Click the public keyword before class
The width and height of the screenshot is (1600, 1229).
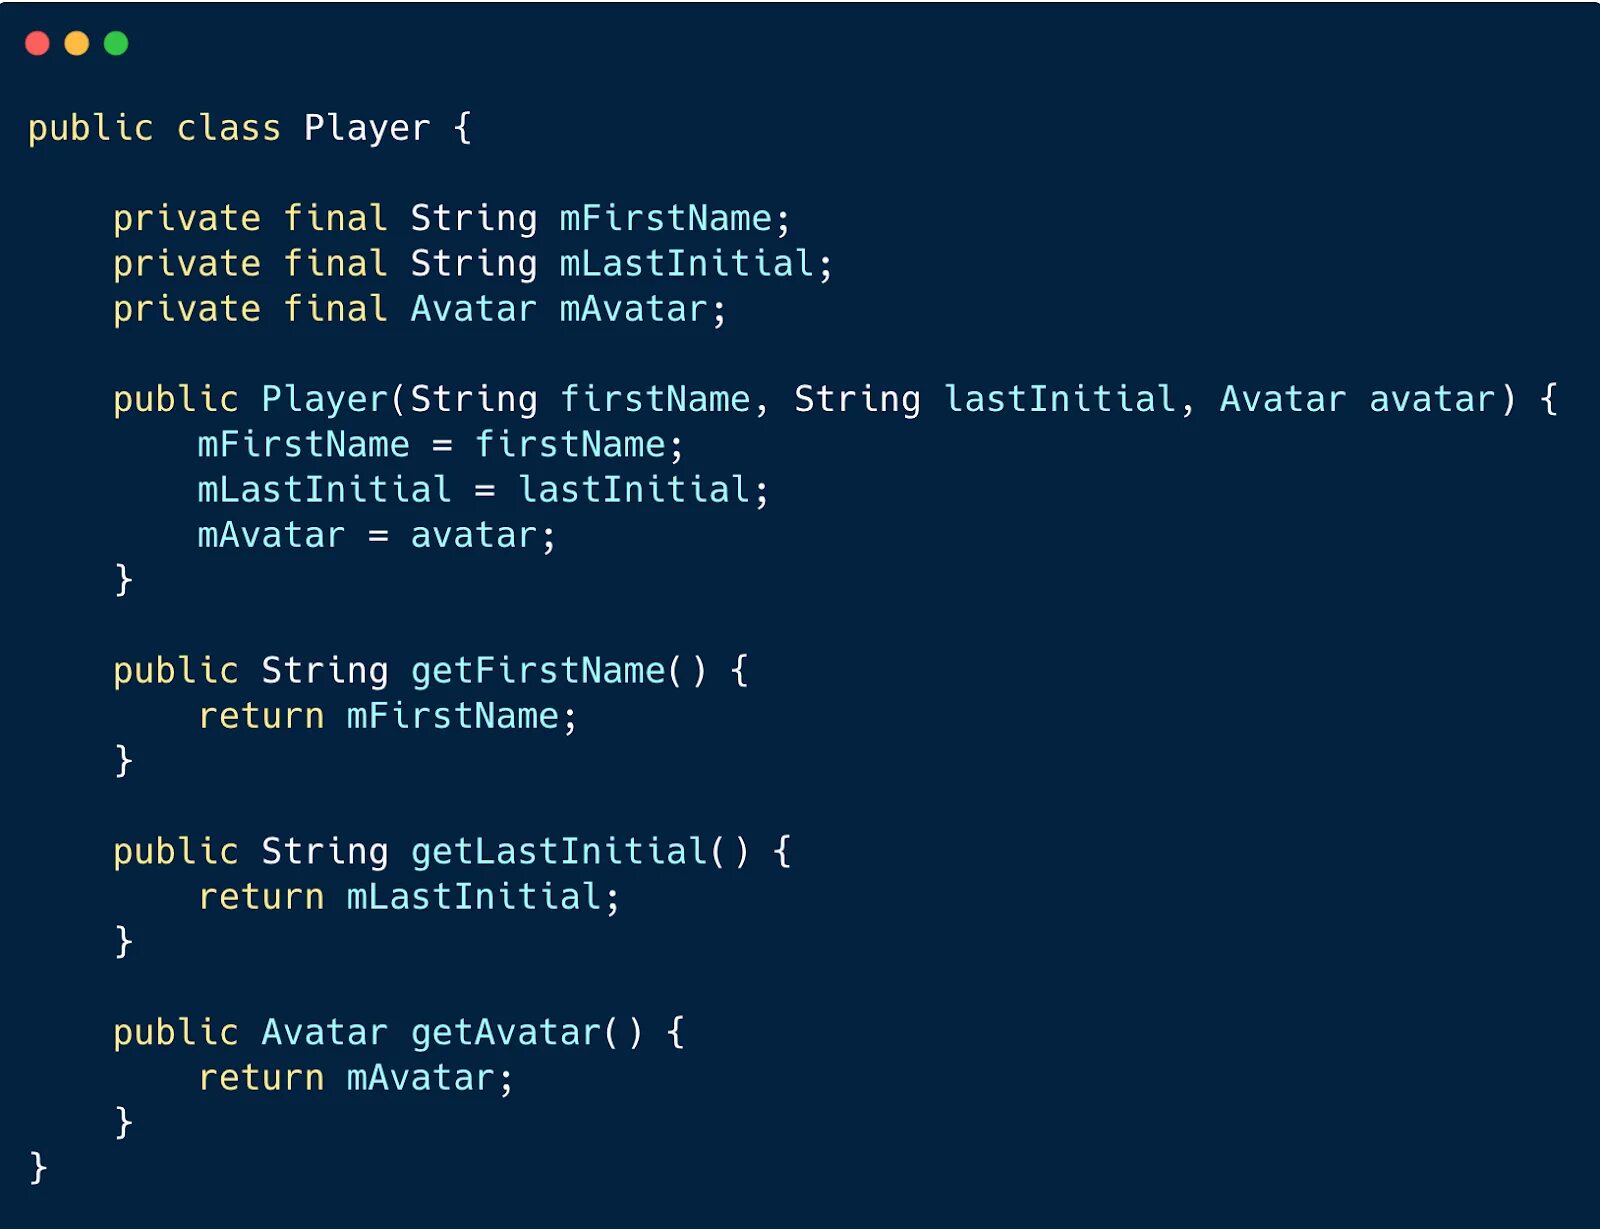point(90,129)
